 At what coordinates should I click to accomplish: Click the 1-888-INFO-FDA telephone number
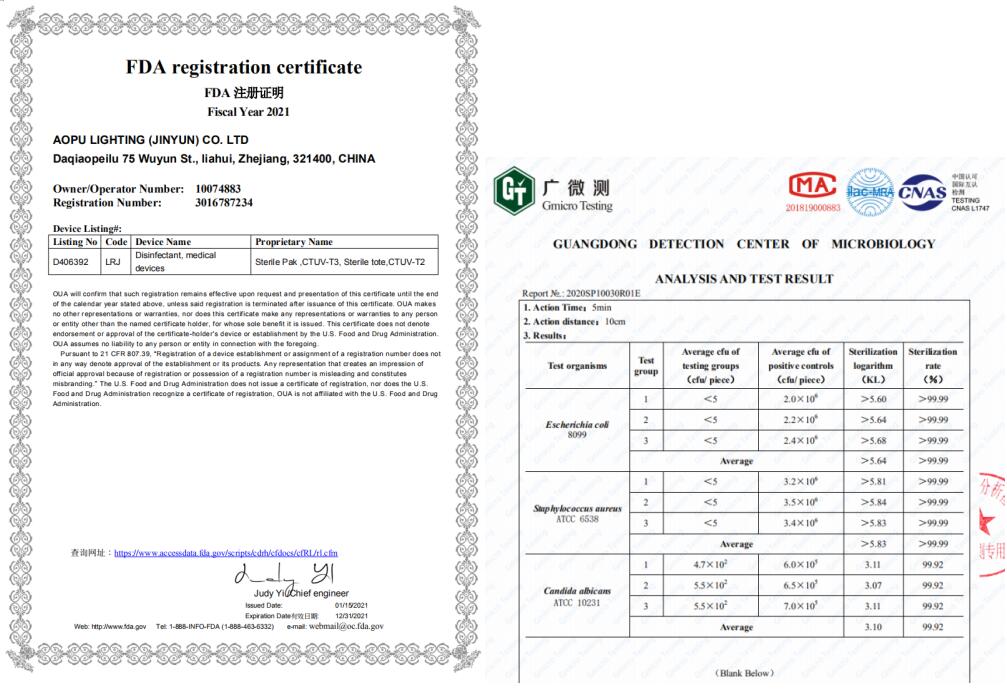pos(215,627)
